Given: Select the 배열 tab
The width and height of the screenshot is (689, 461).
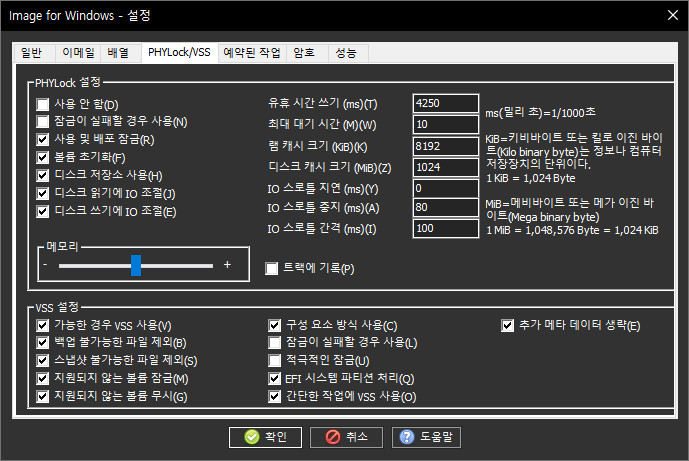Looking at the screenshot, I should tap(121, 53).
